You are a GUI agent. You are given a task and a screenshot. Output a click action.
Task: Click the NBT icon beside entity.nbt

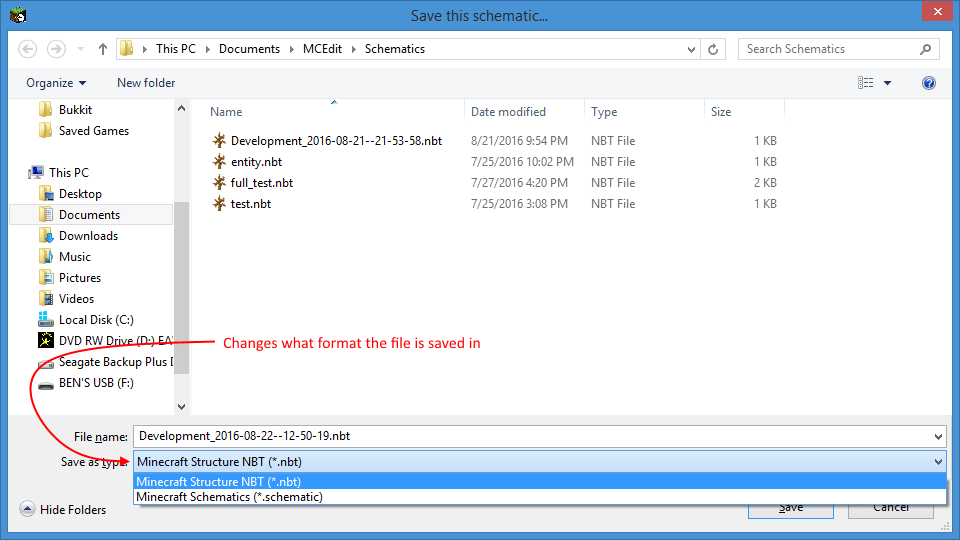(x=219, y=162)
